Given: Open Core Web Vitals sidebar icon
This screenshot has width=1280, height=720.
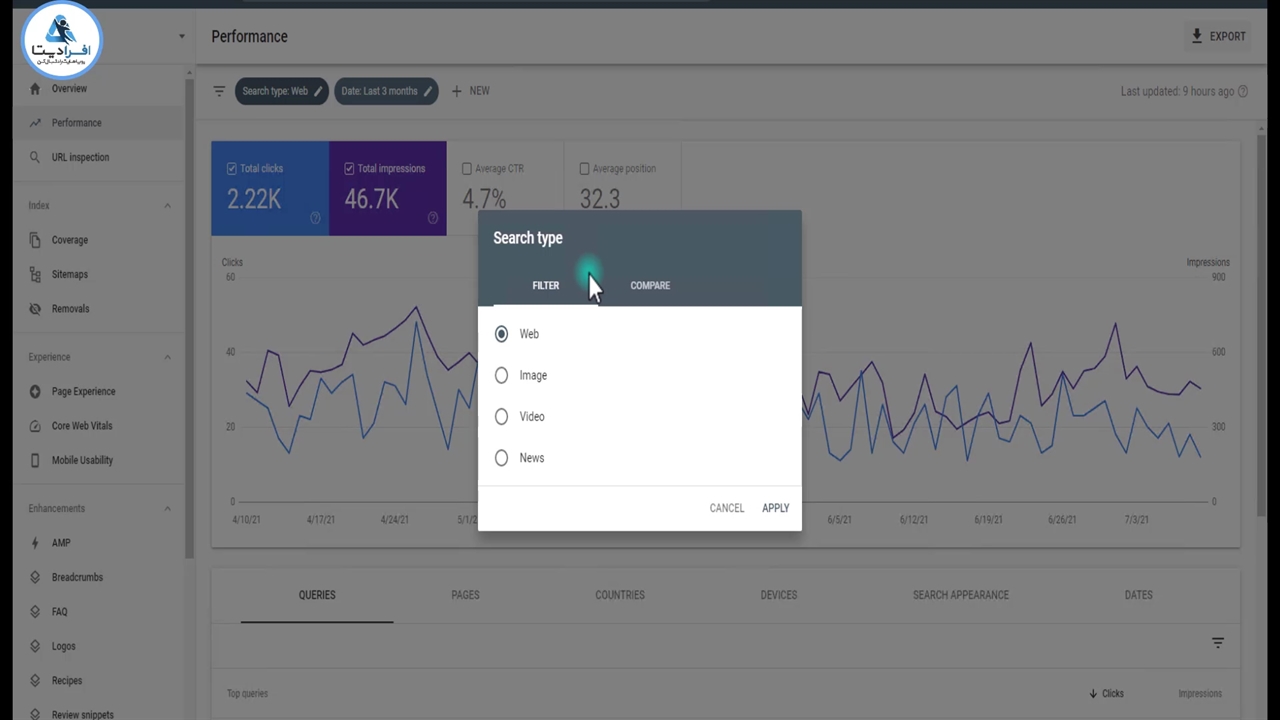Looking at the screenshot, I should point(35,426).
